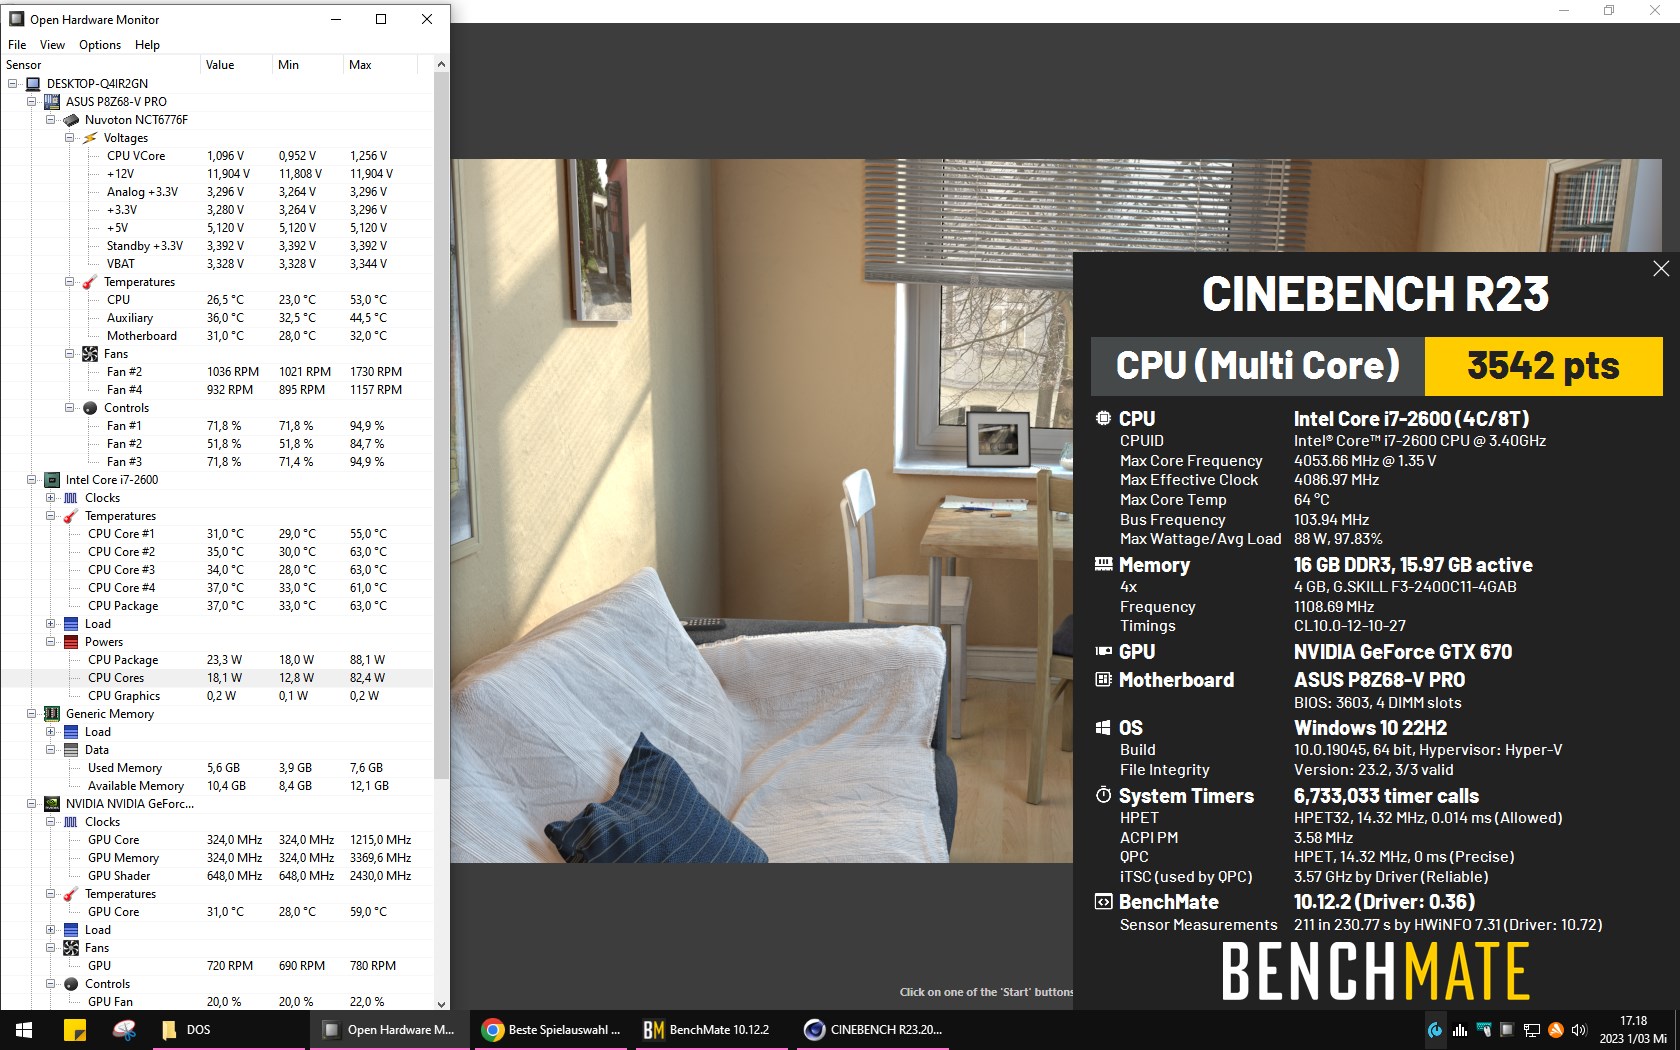Select the VBAT voltage row
1680x1050 pixels.
pyautogui.click(x=217, y=264)
